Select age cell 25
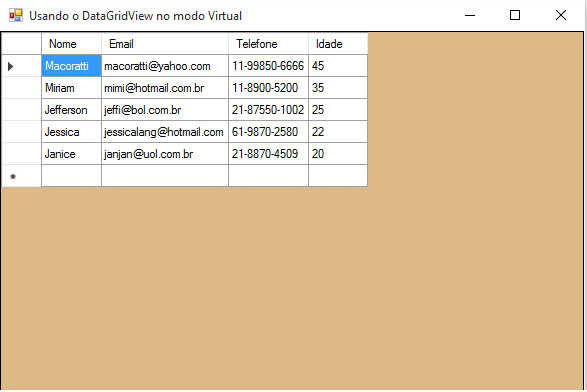Screen dimensions: 587x392 338,110
